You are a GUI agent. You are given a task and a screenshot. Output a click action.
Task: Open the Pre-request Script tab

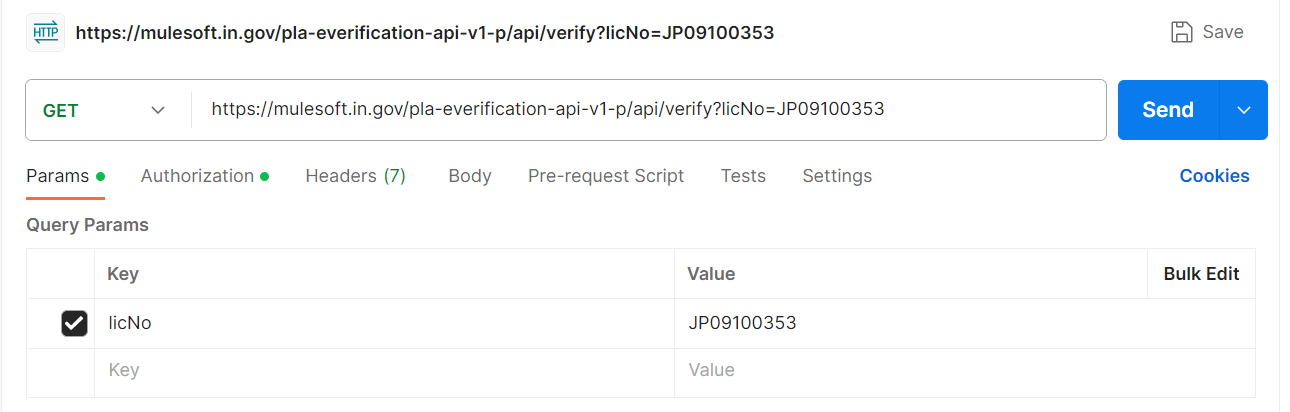click(606, 176)
